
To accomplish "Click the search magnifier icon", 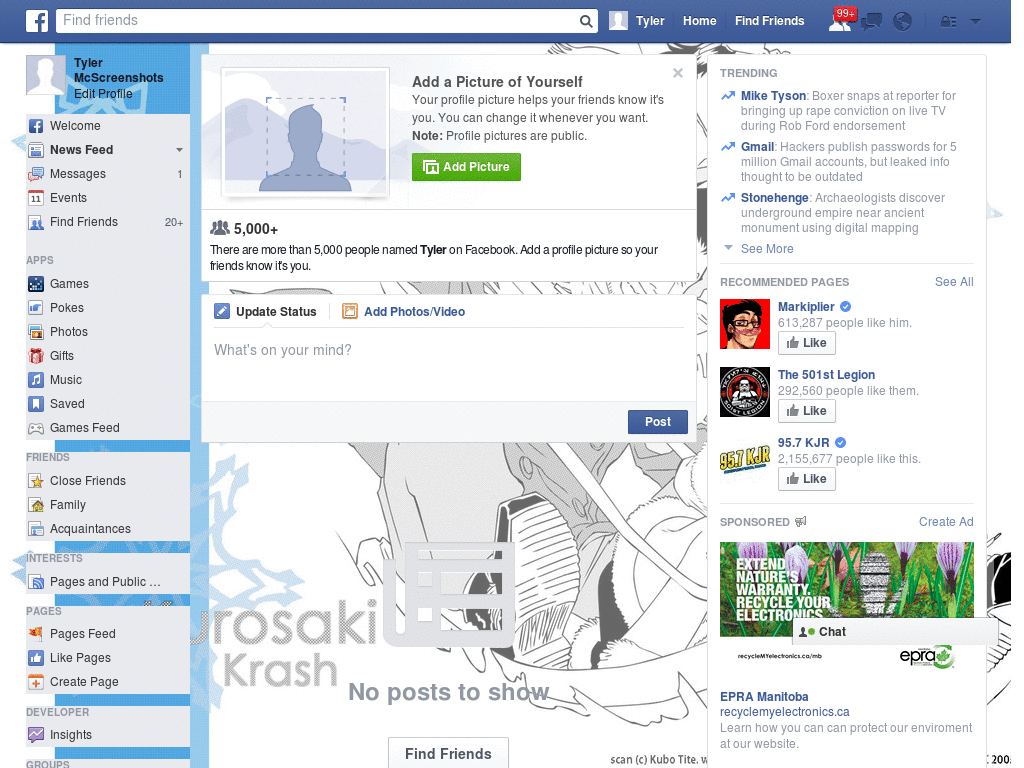I will pos(586,21).
